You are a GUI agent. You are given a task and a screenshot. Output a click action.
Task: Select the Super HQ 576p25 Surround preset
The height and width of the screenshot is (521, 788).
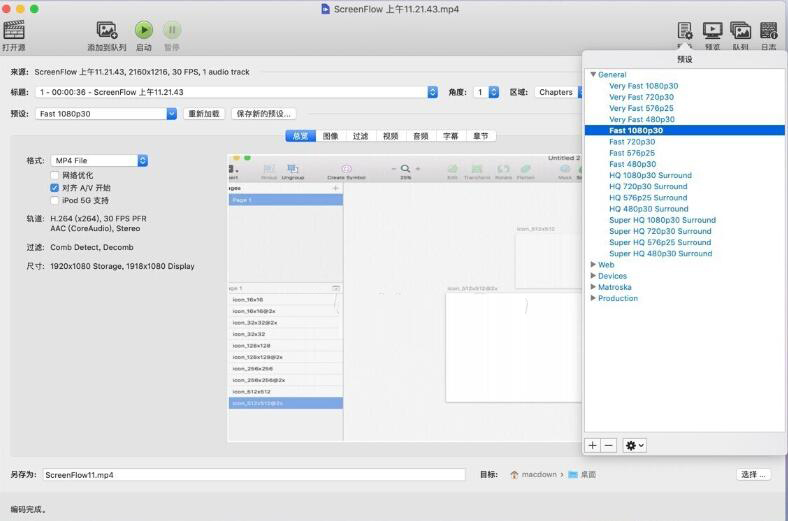point(660,242)
